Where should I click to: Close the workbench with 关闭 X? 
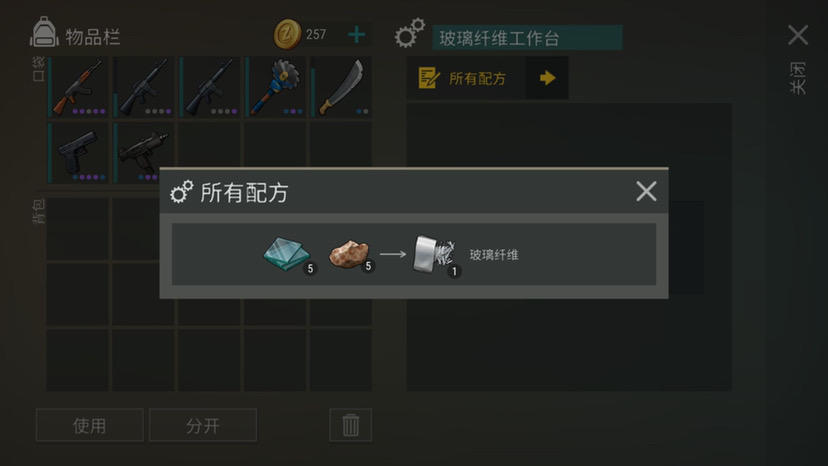[x=797, y=35]
